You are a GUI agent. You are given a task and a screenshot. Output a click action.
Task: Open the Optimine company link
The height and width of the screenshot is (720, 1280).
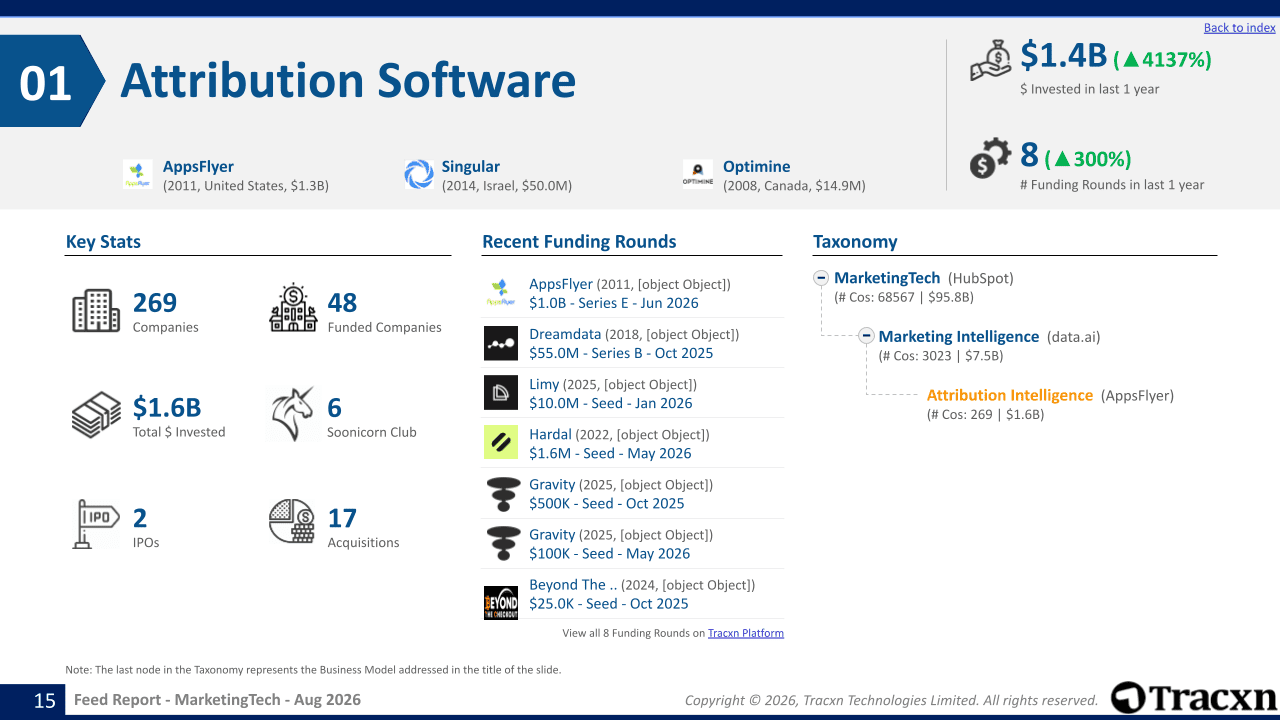click(x=757, y=167)
